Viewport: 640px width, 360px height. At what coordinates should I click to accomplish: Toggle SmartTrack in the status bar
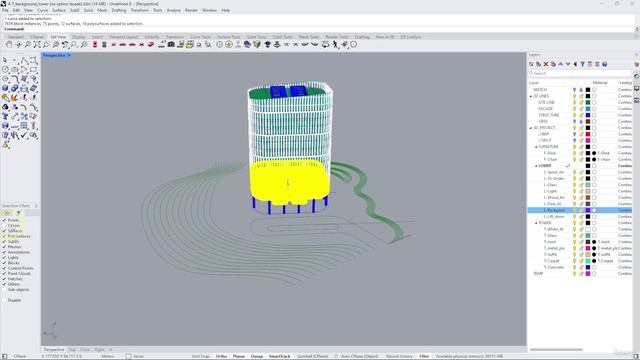click(x=279, y=356)
